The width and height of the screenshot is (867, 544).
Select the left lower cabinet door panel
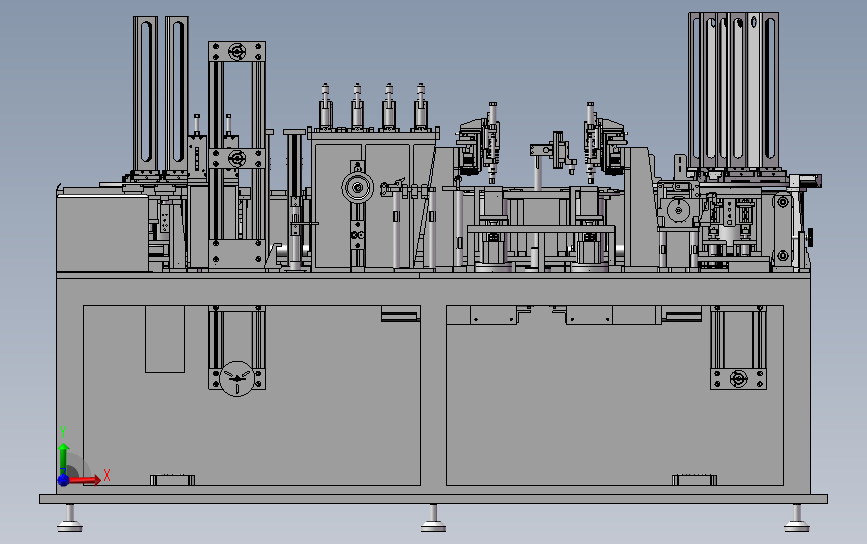pyautogui.click(x=252, y=395)
